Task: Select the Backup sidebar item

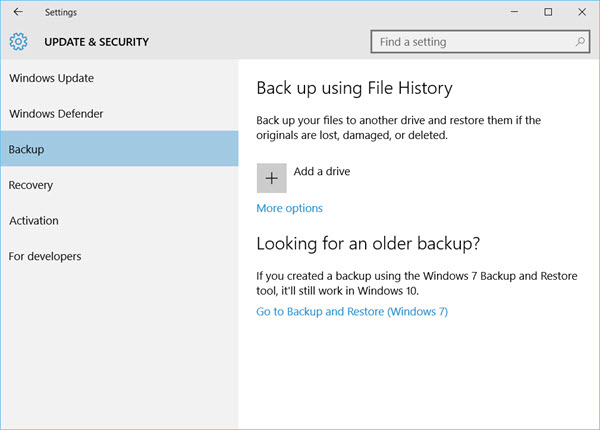Action: (26, 150)
